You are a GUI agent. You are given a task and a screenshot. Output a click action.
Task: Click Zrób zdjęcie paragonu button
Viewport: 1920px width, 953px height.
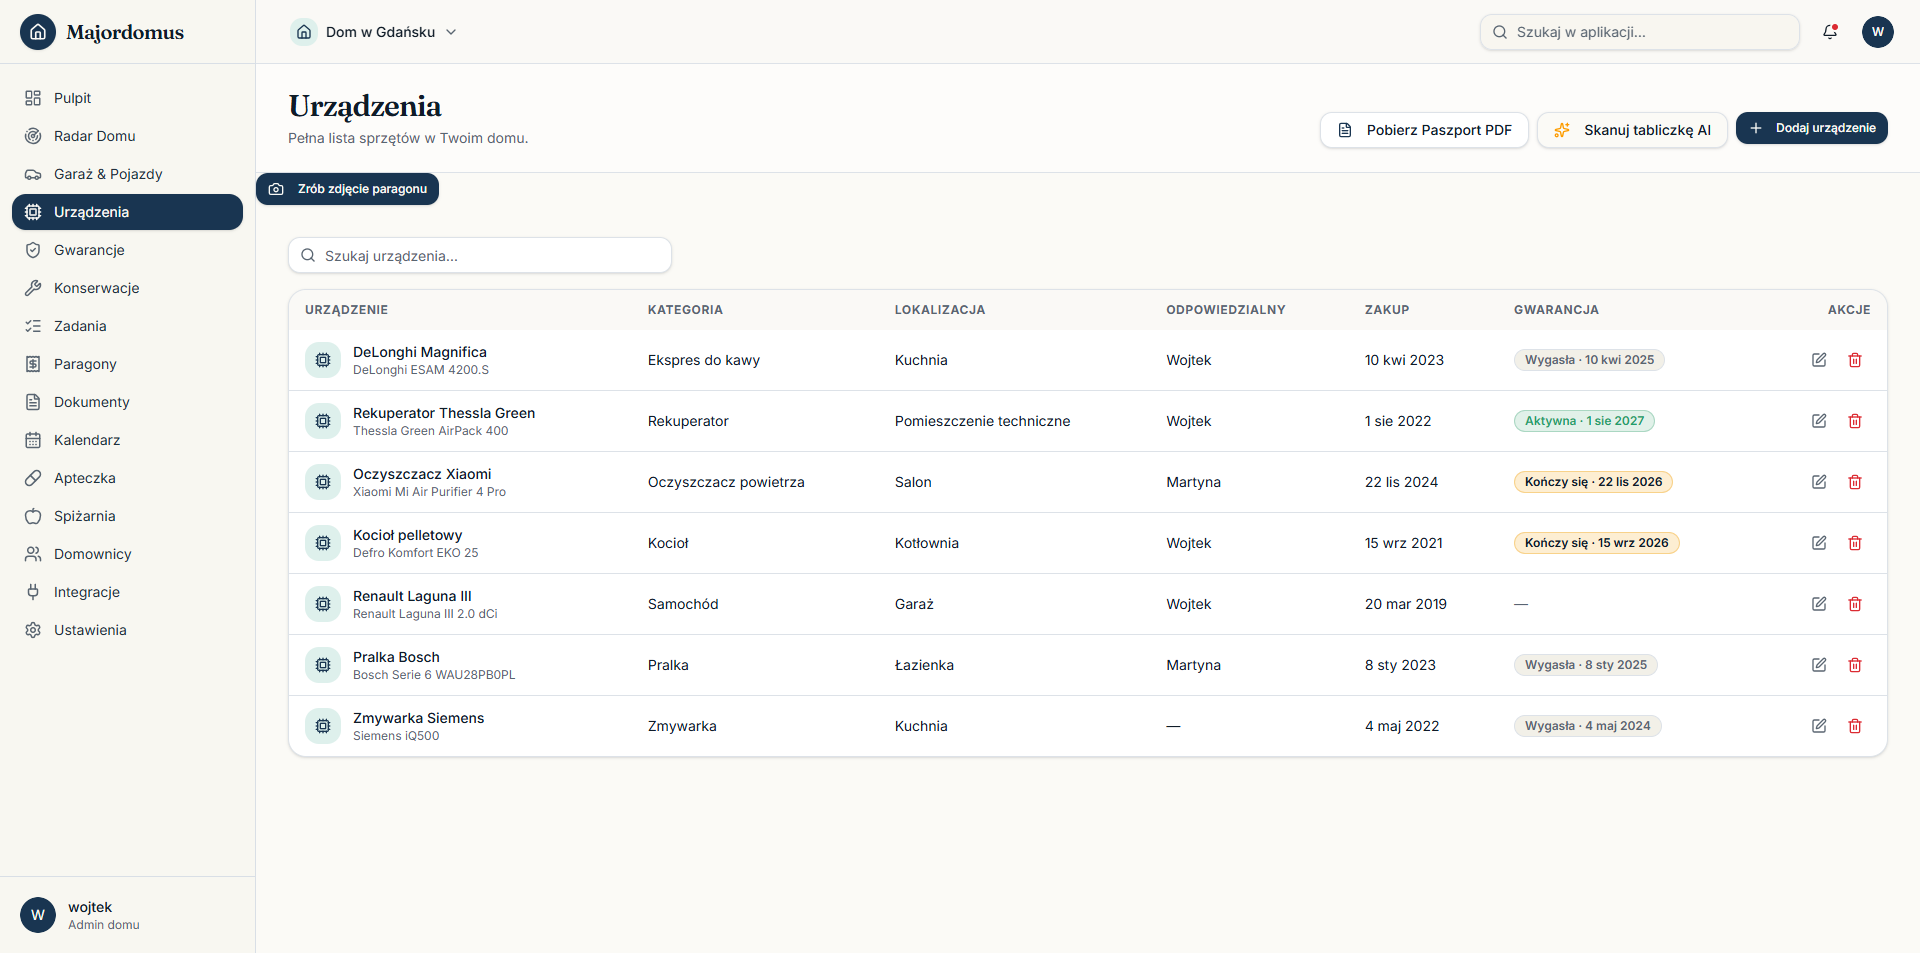[x=347, y=189]
